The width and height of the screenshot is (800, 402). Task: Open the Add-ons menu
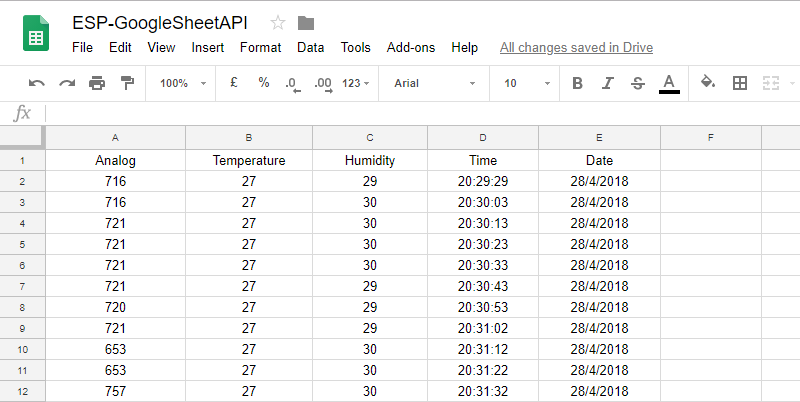411,47
